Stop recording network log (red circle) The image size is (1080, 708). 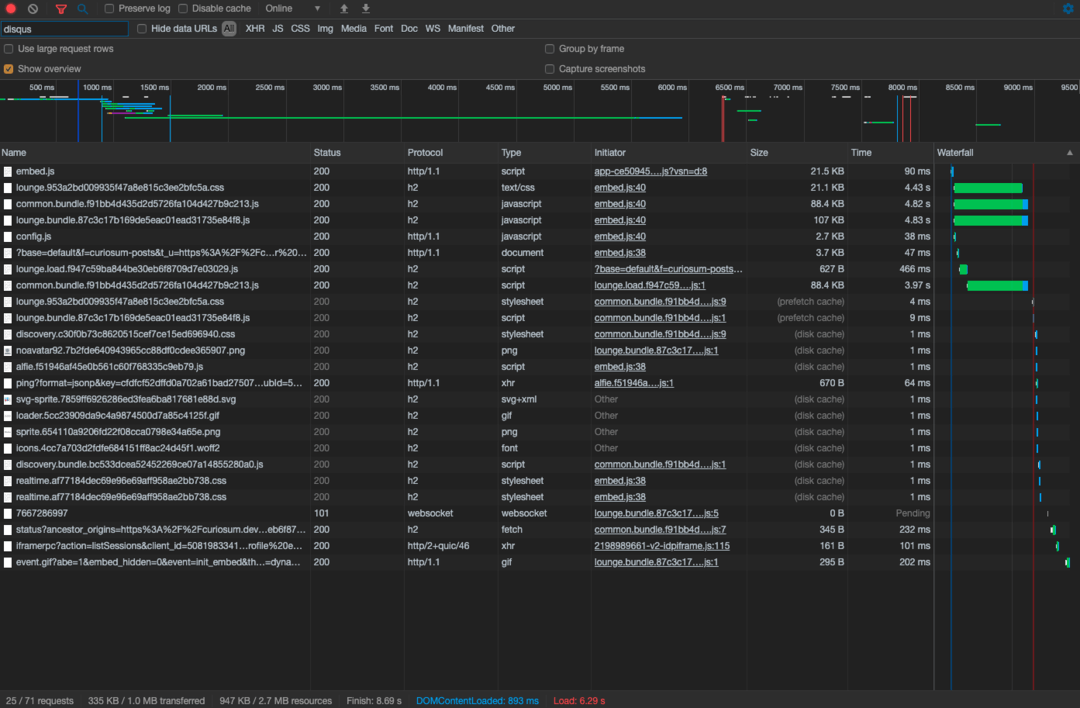pyautogui.click(x=11, y=9)
